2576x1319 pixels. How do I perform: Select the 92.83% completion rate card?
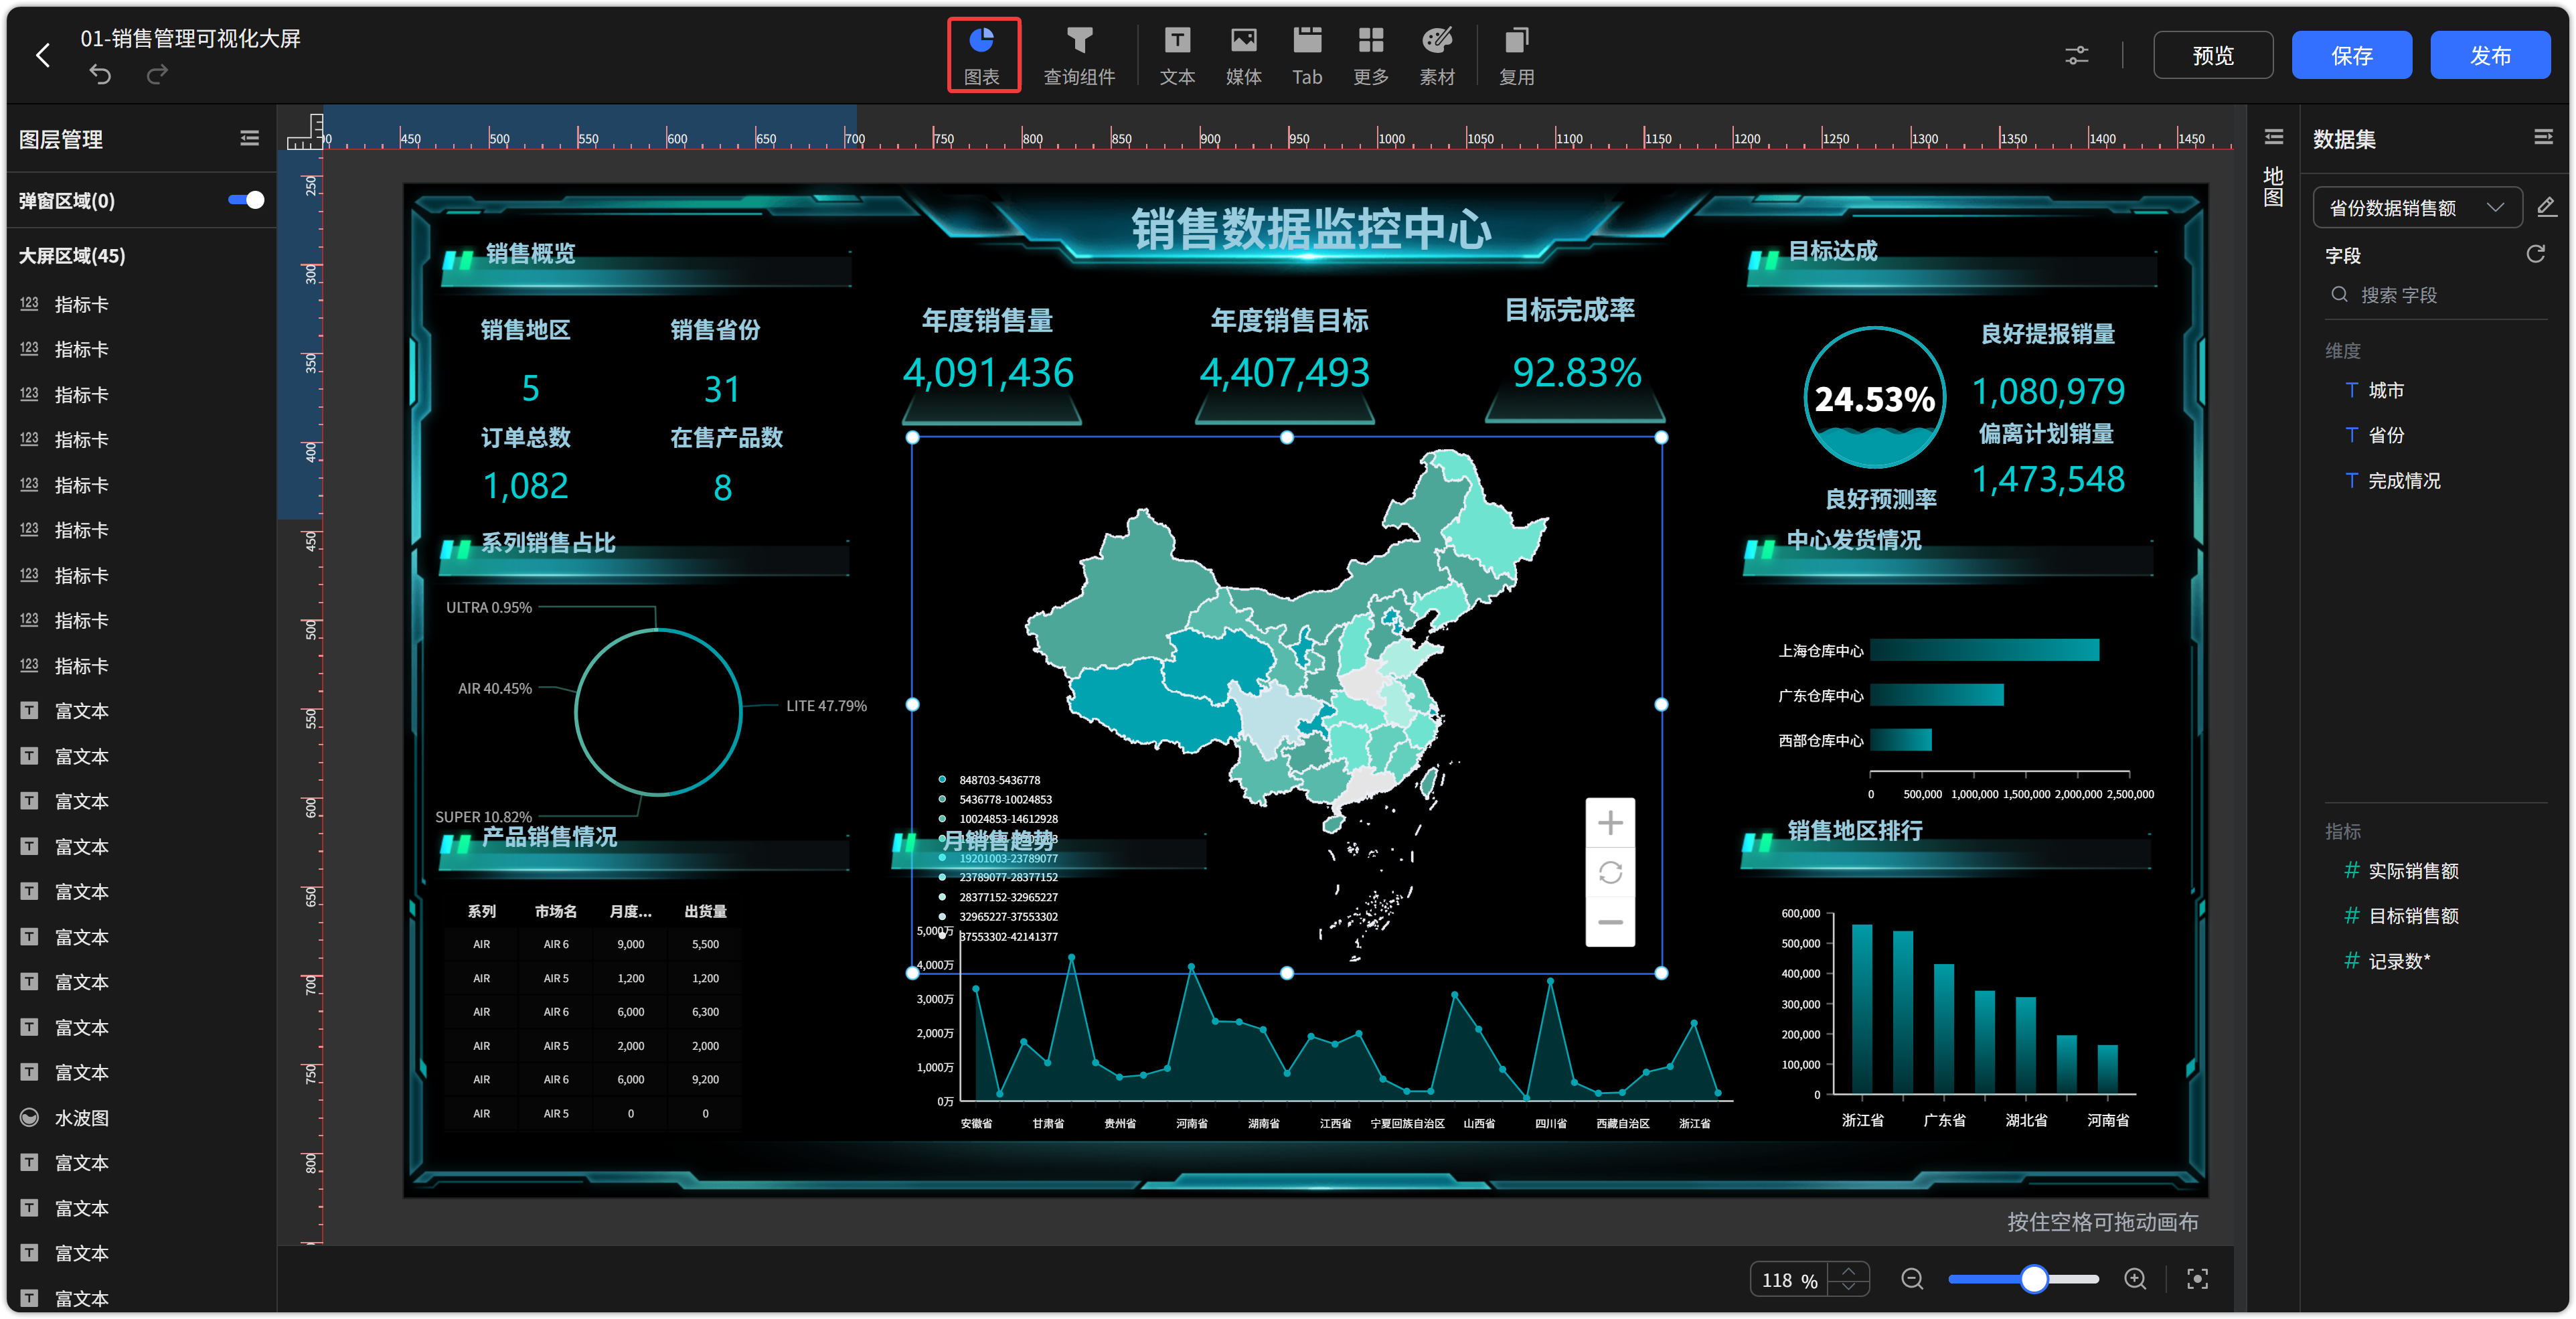pos(1576,373)
